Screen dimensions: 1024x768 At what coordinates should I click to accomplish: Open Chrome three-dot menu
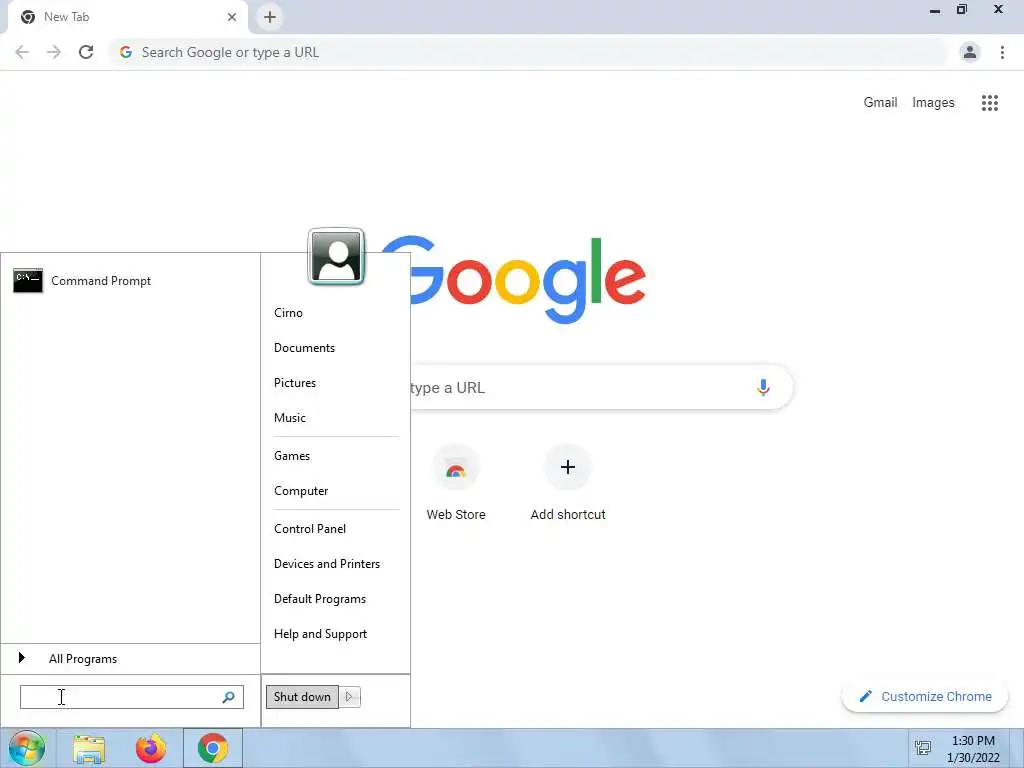click(1002, 52)
